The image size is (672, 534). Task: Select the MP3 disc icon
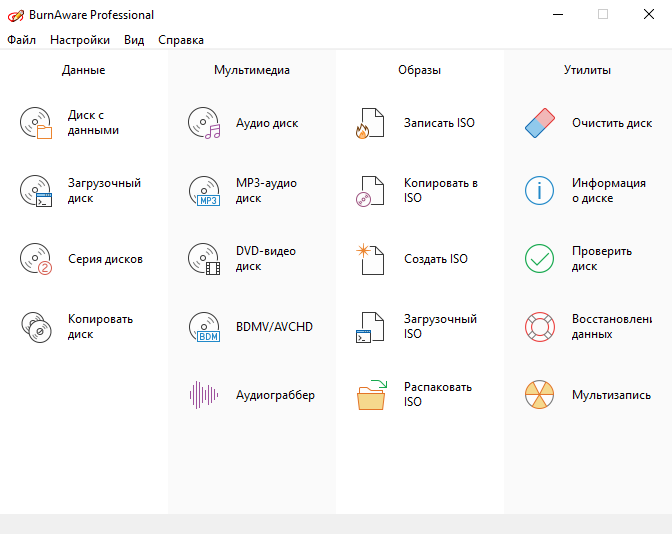click(204, 191)
